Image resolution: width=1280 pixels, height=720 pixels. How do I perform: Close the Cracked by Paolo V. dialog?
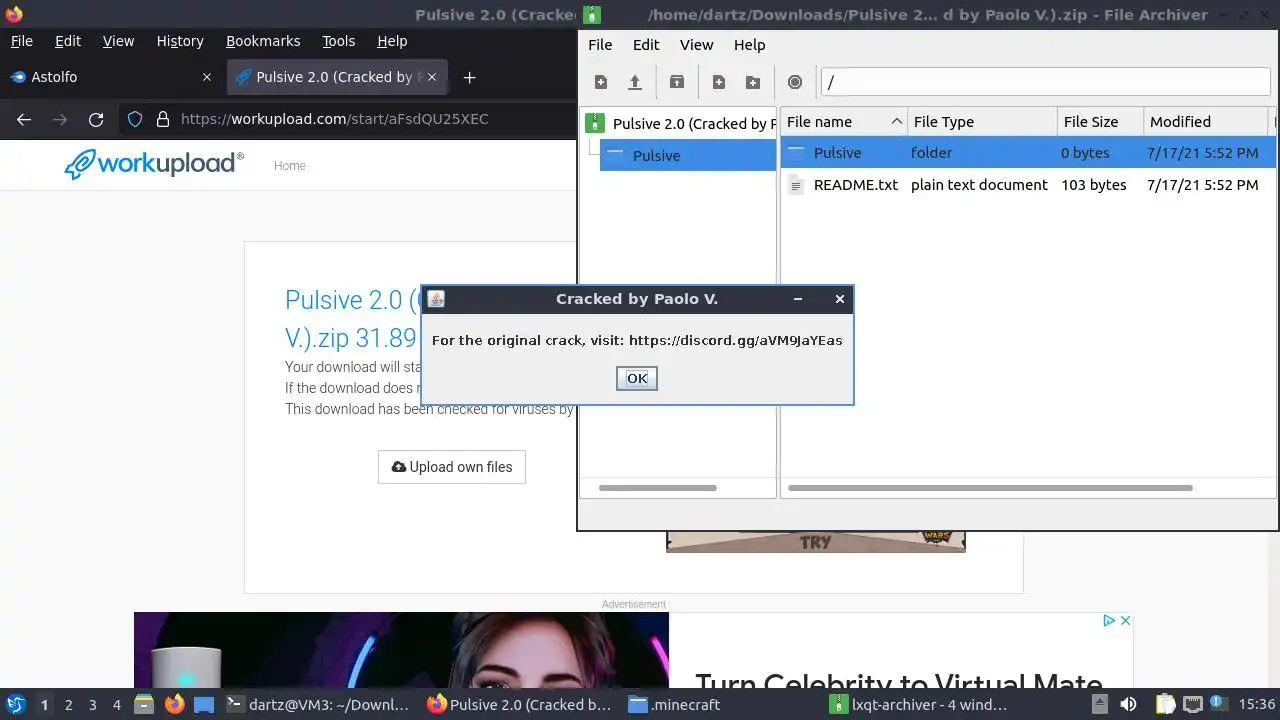839,298
